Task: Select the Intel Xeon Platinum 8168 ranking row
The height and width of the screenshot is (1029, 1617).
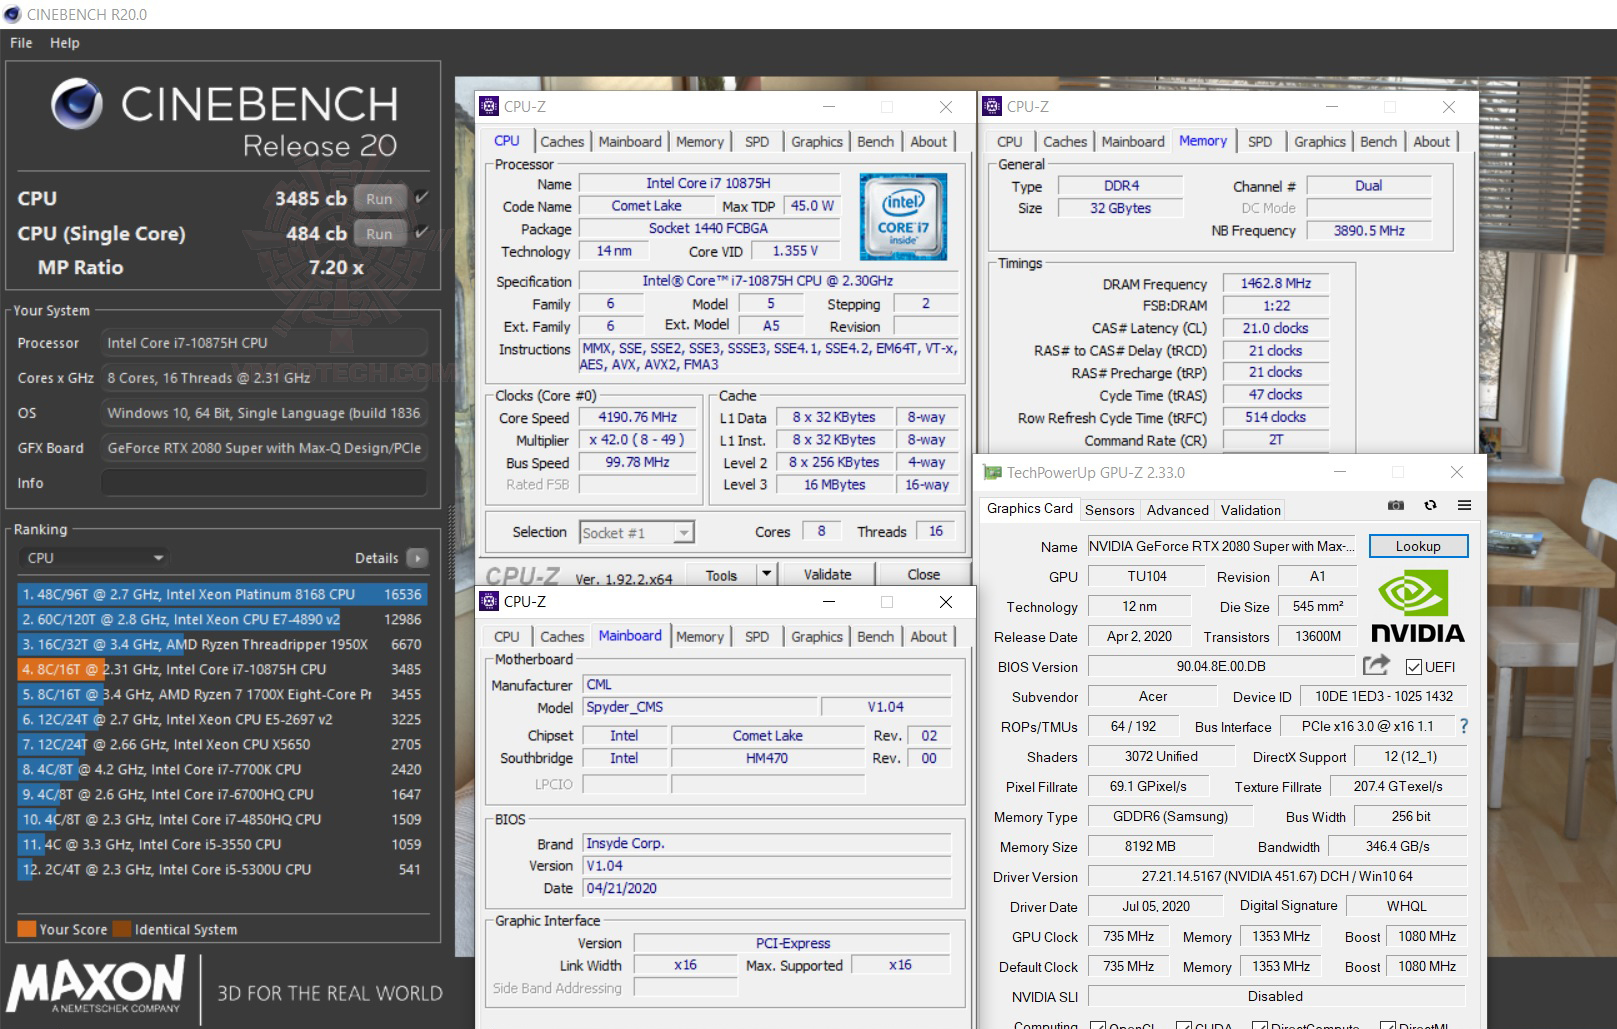Action: (222, 594)
